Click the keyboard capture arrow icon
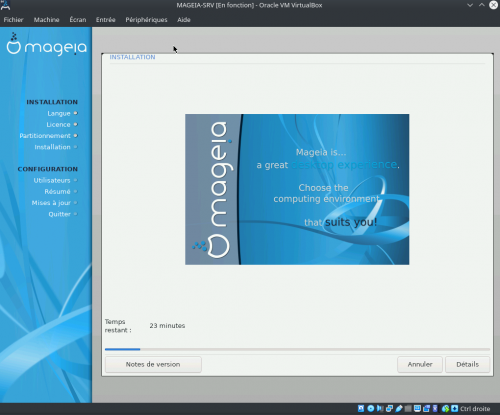The width and height of the screenshot is (500, 415). [455, 408]
